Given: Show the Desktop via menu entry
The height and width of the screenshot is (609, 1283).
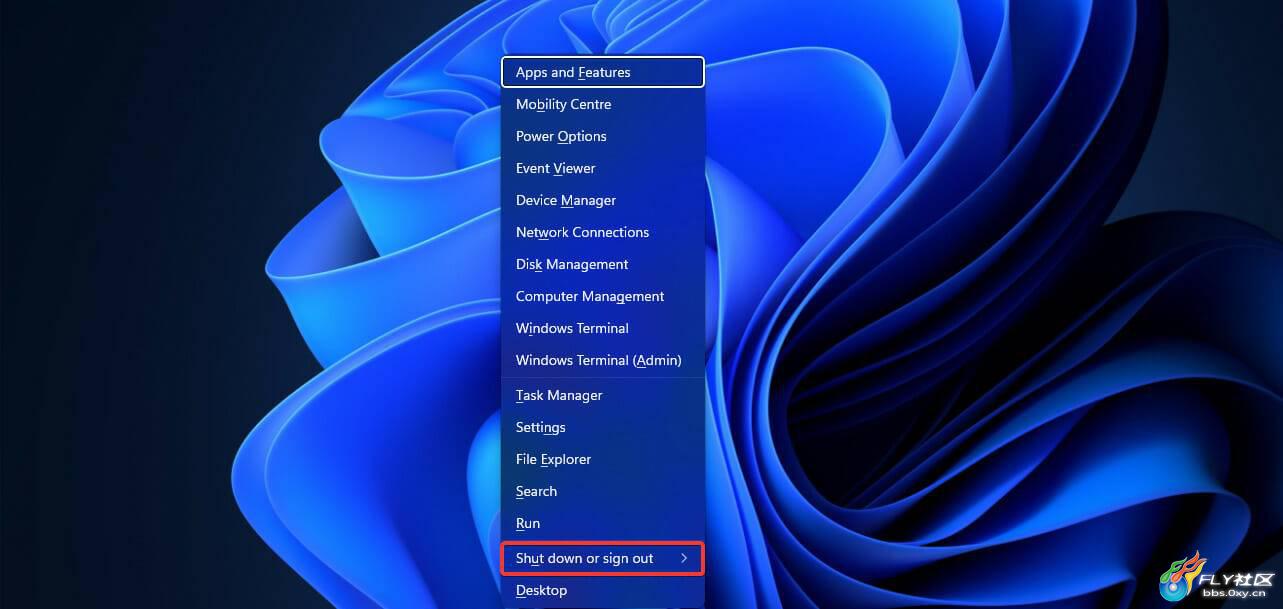Looking at the screenshot, I should pos(603,590).
